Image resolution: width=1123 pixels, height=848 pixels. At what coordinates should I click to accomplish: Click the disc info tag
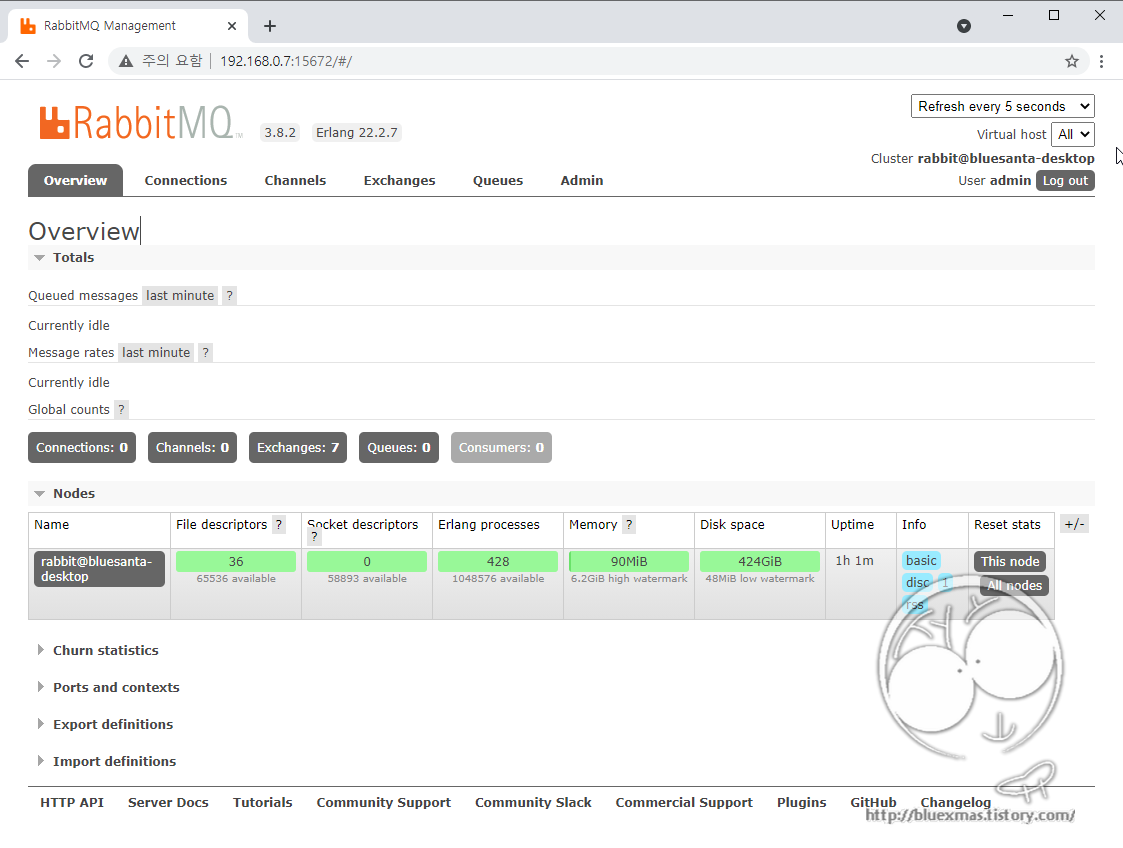(917, 583)
